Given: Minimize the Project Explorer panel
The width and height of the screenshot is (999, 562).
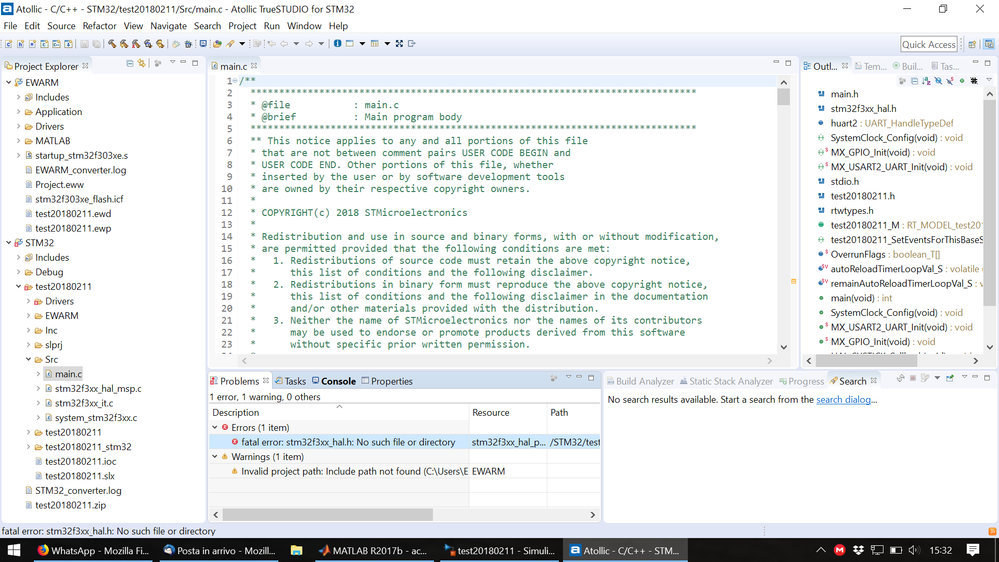Looking at the screenshot, I should (183, 63).
